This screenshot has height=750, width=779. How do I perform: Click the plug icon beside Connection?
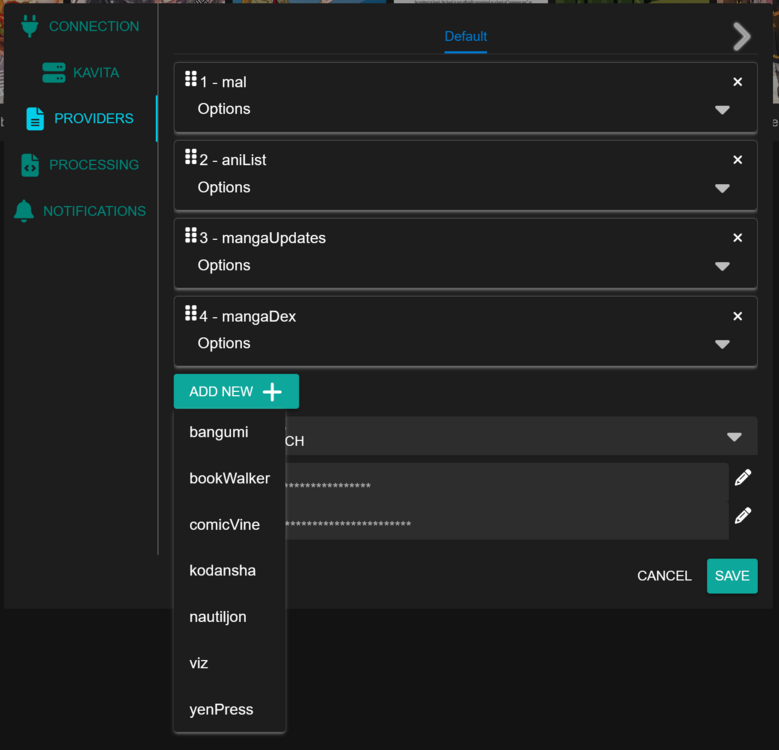tap(30, 26)
